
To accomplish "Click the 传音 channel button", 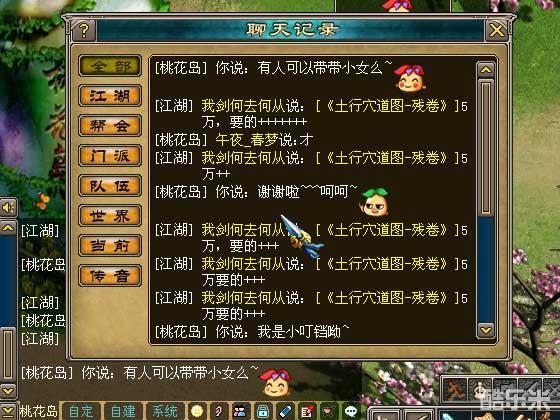I will [110, 276].
